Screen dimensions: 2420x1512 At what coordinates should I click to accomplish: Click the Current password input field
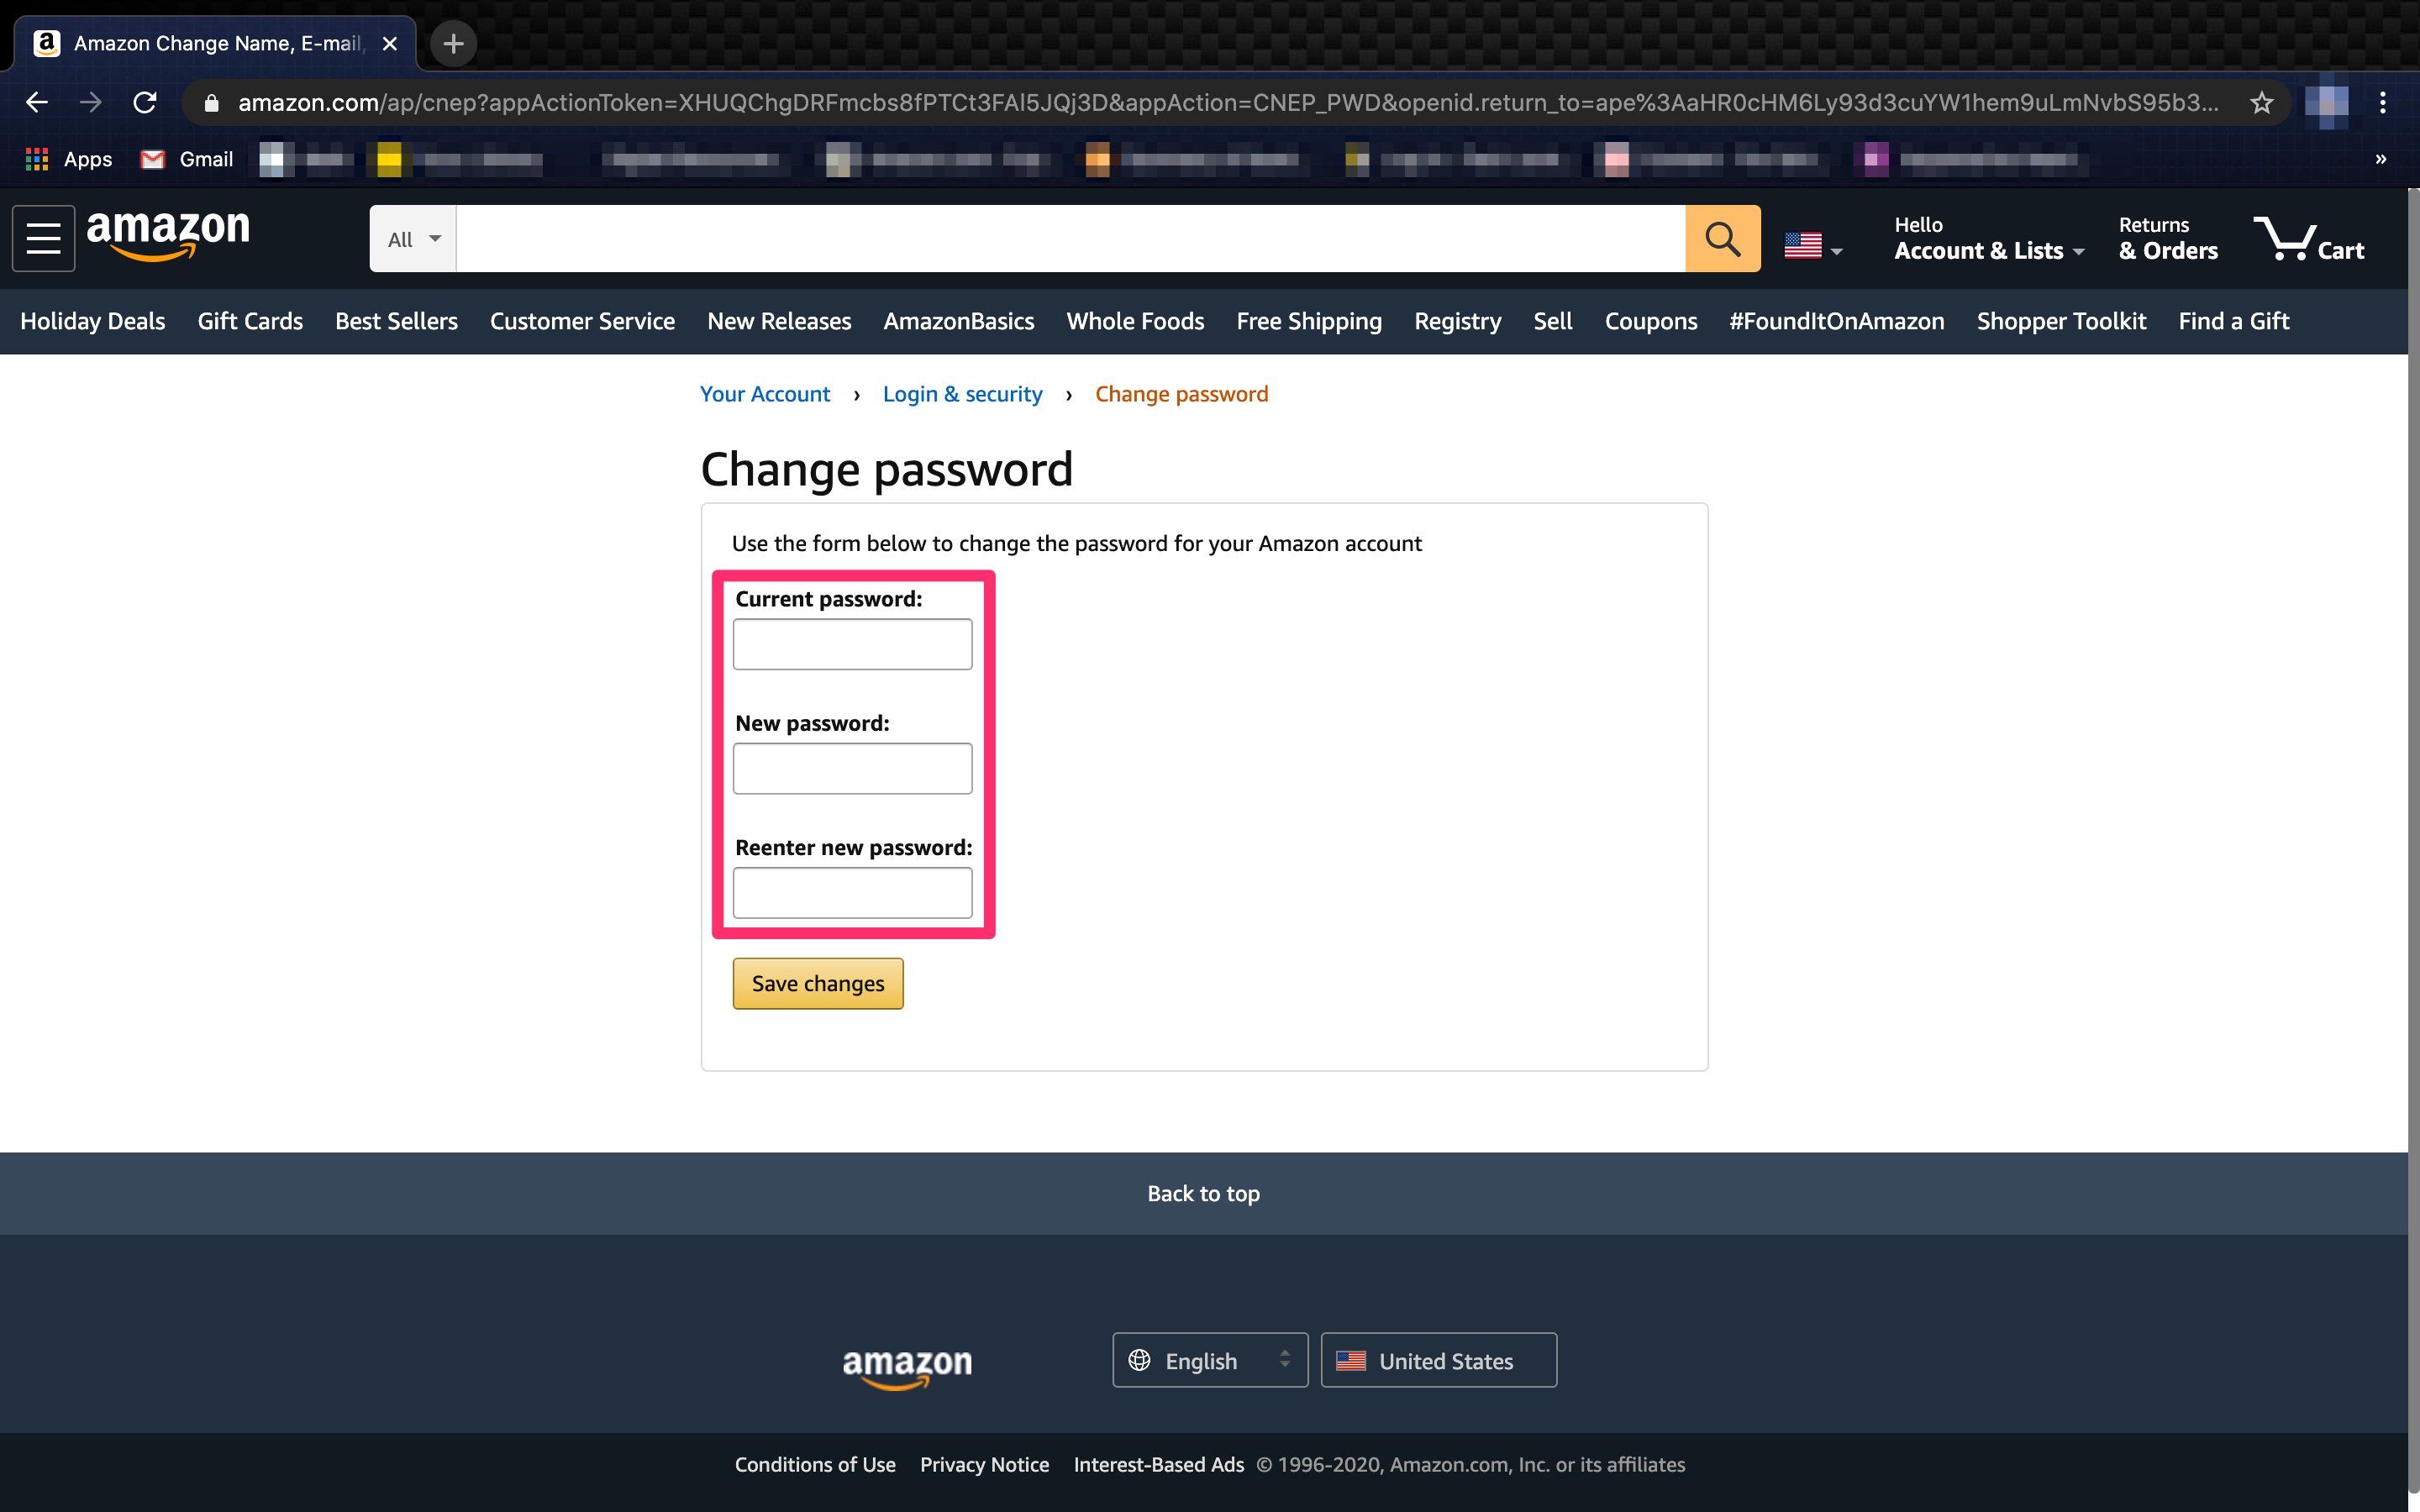tap(852, 643)
